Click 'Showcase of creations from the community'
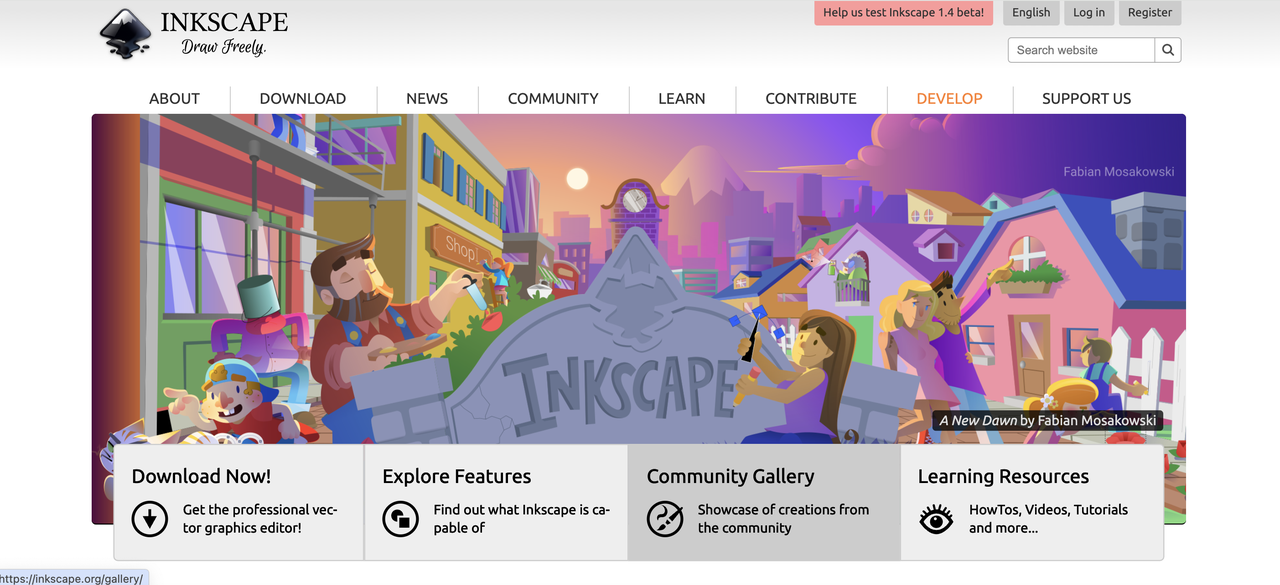Viewport: 1280px width, 585px height. 783,518
